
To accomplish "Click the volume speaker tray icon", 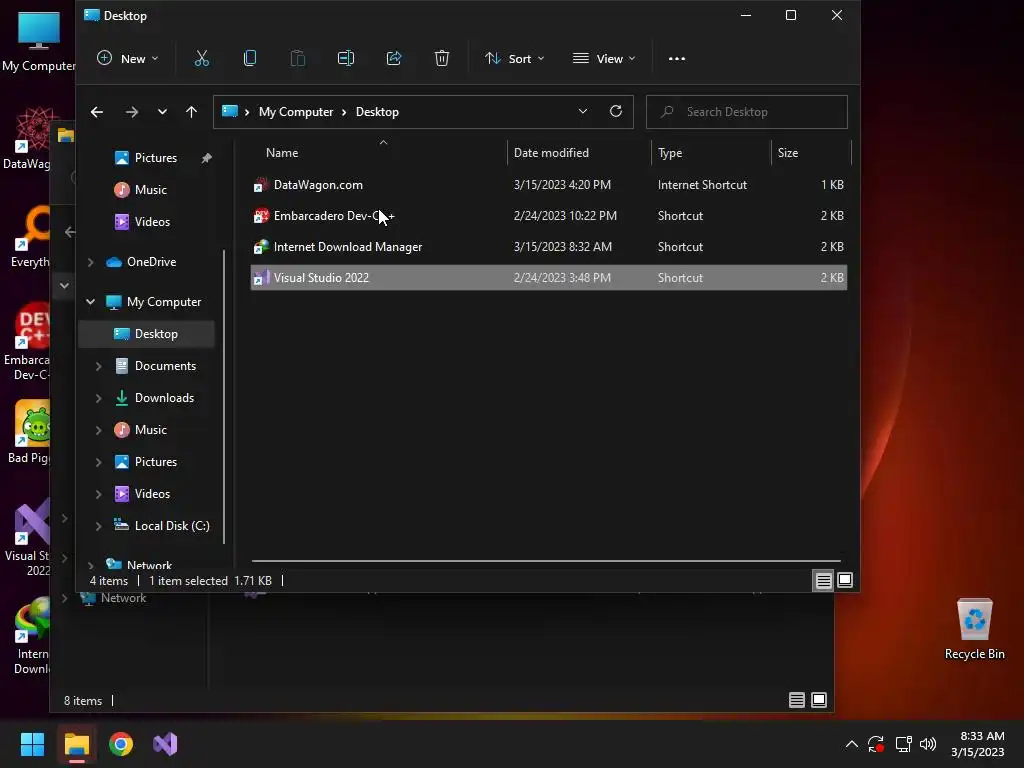I will tap(928, 744).
